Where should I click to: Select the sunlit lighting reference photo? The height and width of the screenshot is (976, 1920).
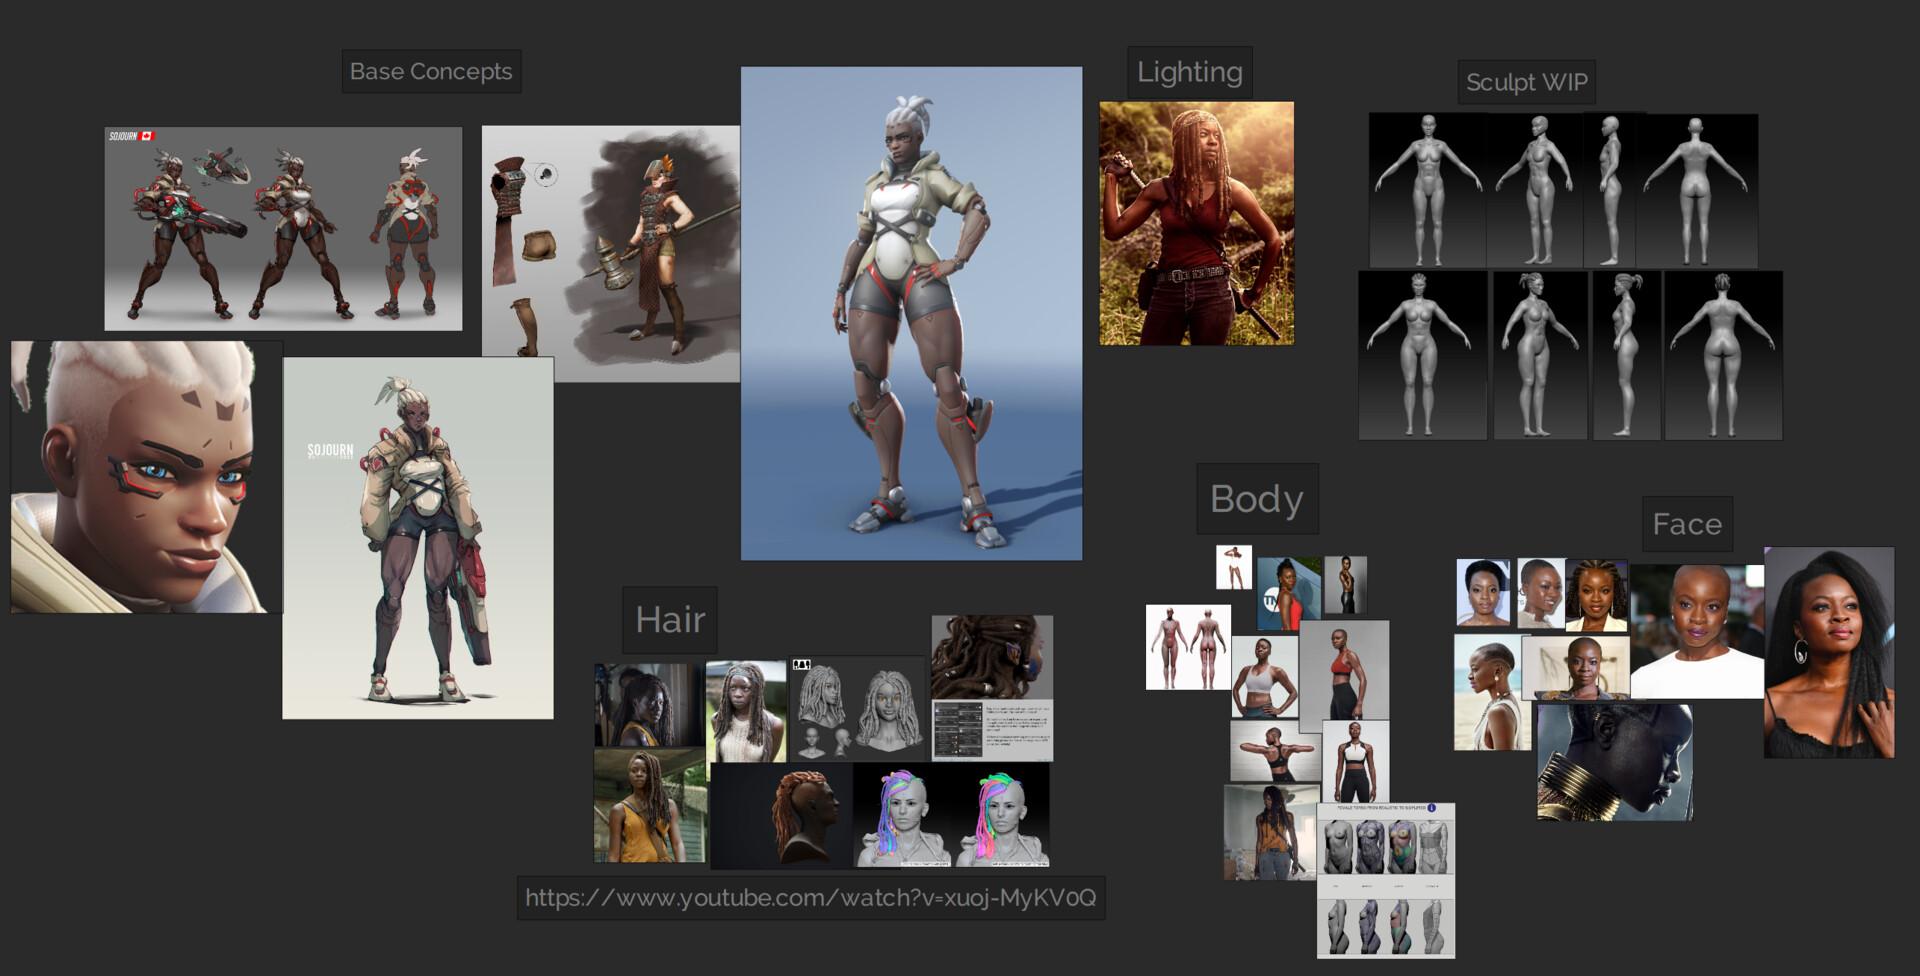pos(1197,223)
